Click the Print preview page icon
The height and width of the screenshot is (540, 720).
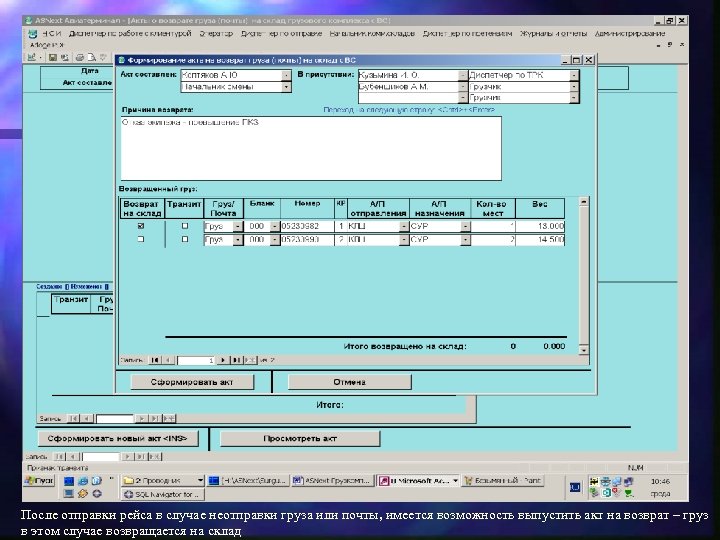pos(91,57)
